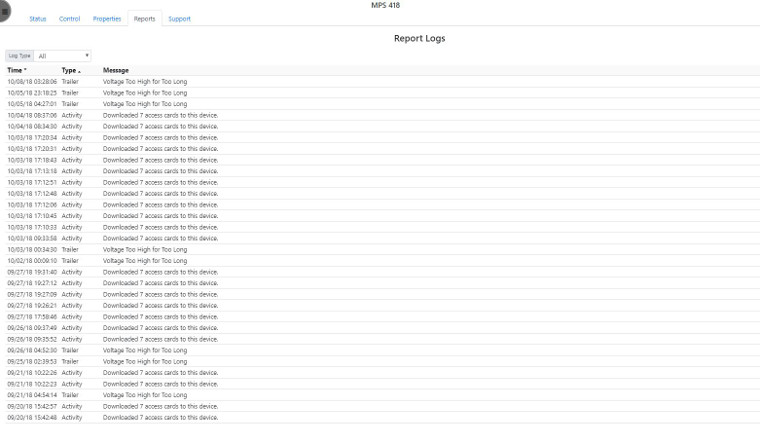Open the Support tab
The width and height of the screenshot is (760, 425).
pos(179,19)
